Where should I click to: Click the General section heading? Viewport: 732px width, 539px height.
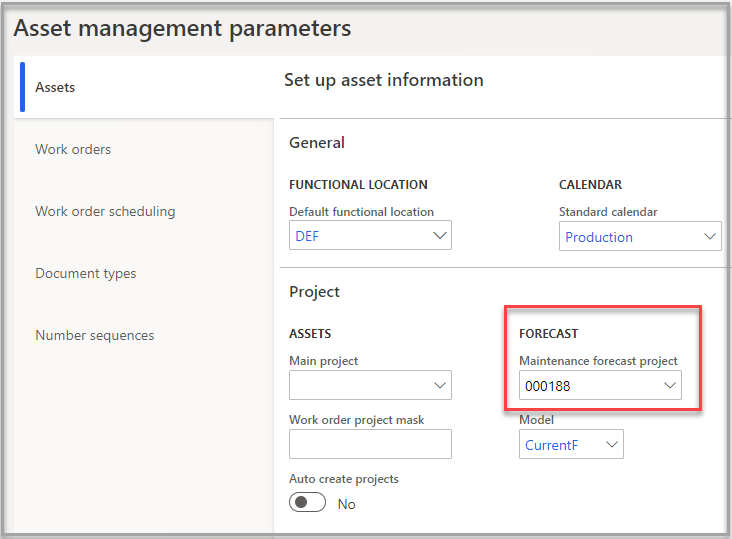click(x=317, y=142)
